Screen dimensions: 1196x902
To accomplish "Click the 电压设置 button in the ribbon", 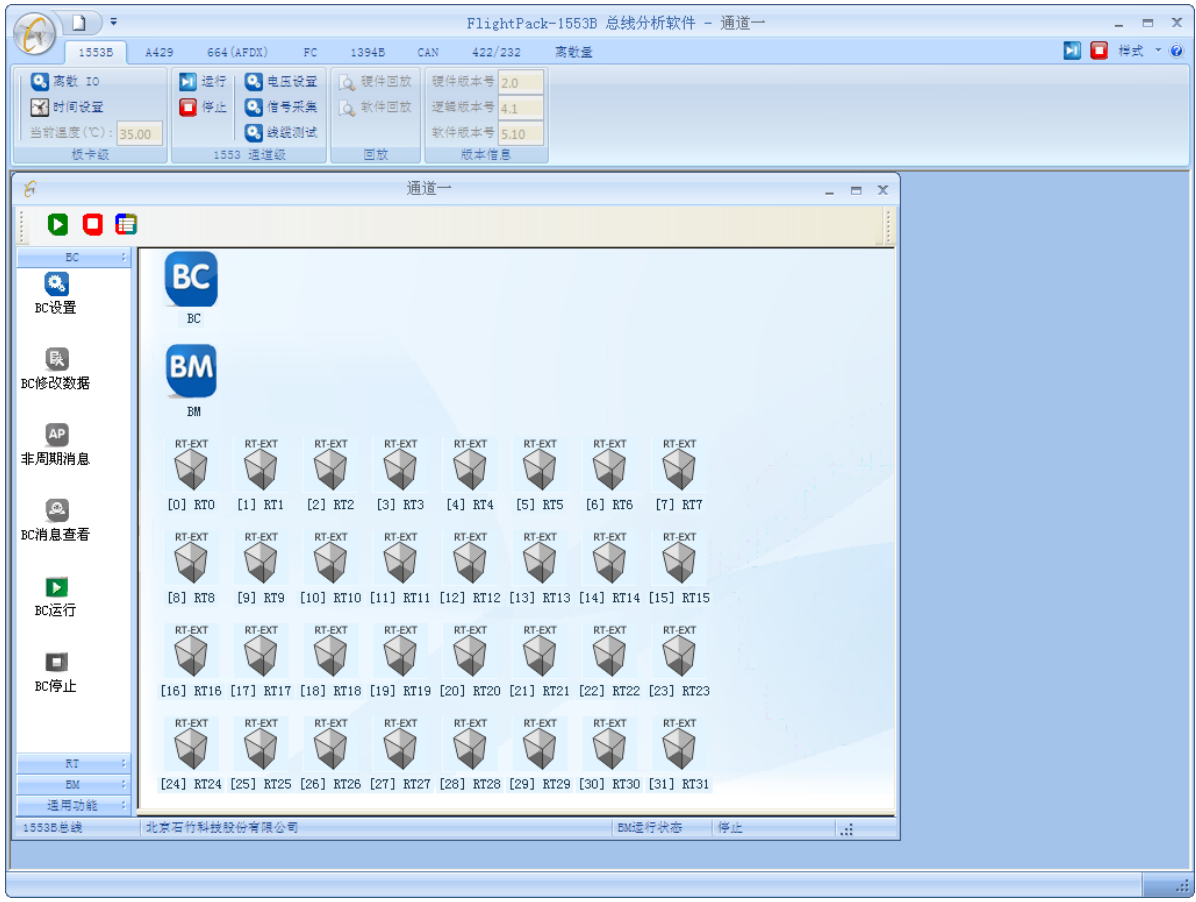I will pos(282,81).
